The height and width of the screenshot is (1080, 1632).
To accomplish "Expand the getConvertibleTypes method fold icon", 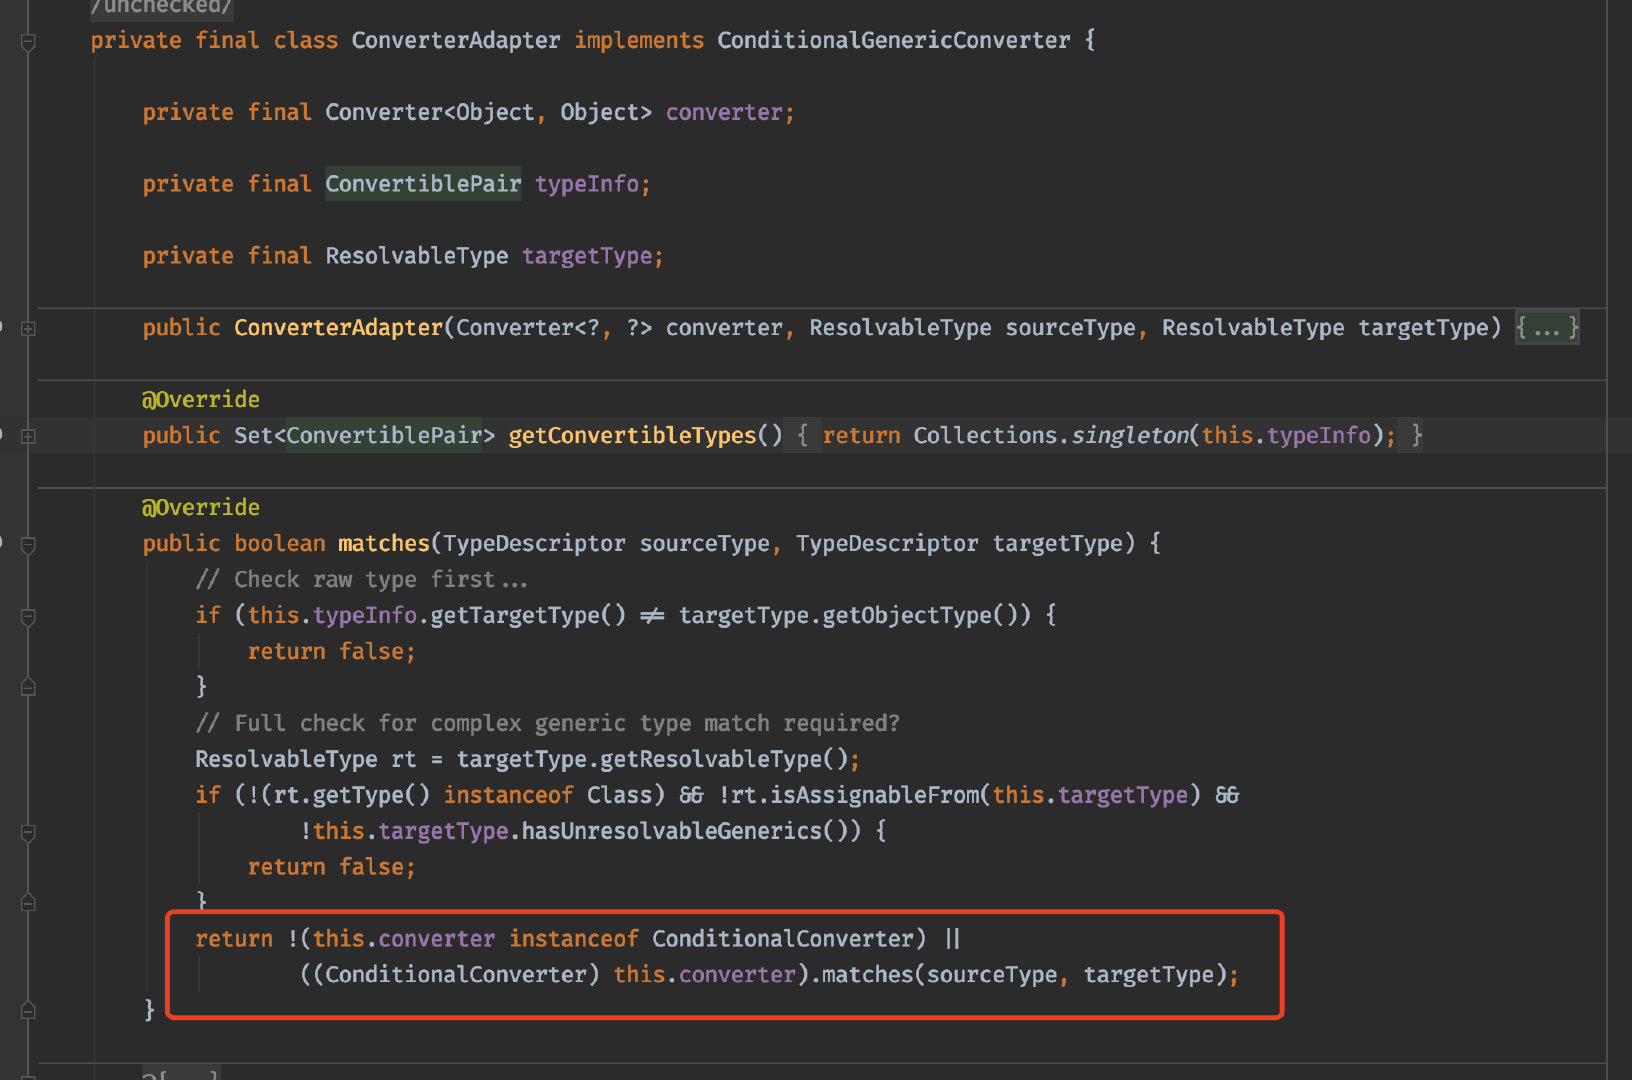I will point(28,436).
